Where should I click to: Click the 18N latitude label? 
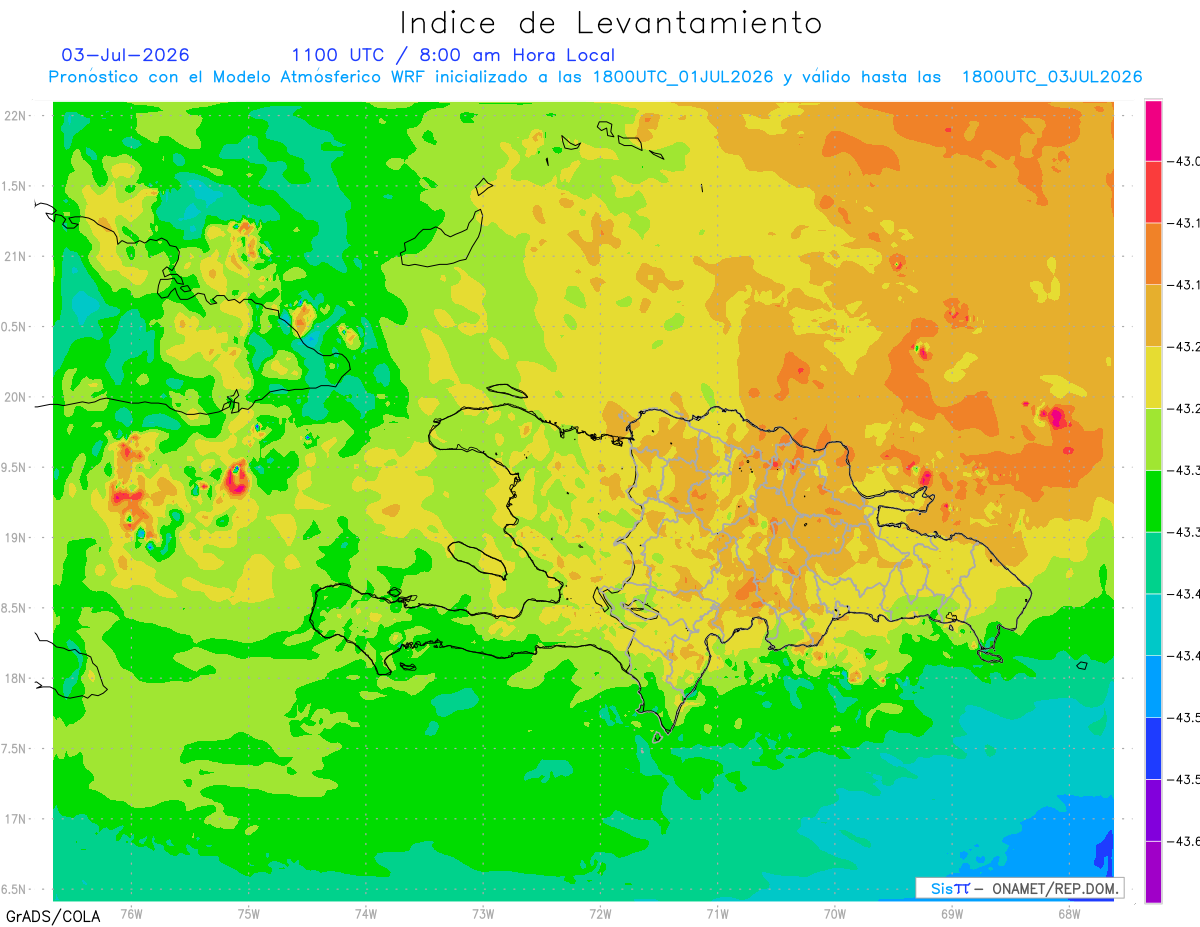pyautogui.click(x=16, y=678)
